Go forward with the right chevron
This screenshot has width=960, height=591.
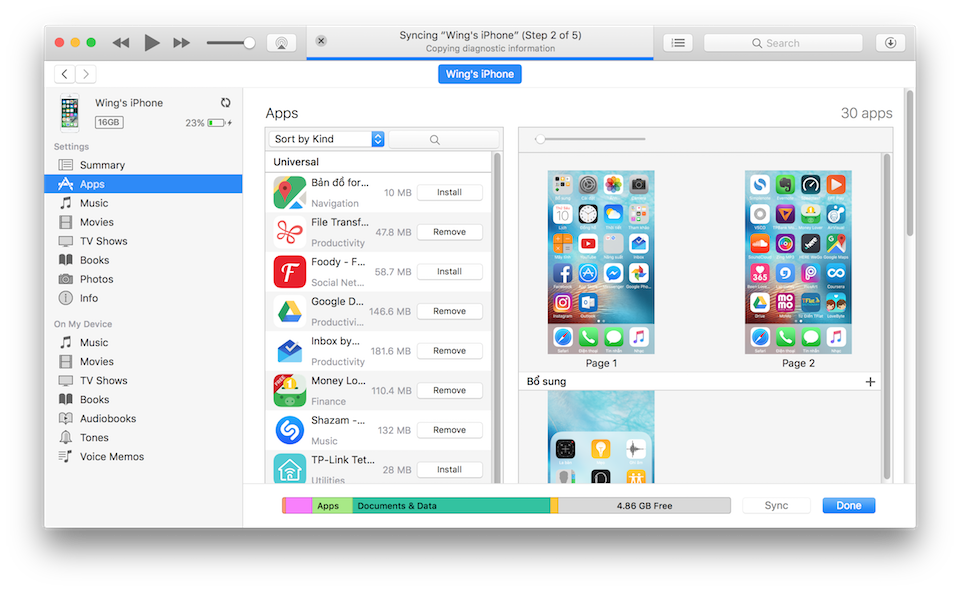point(86,74)
